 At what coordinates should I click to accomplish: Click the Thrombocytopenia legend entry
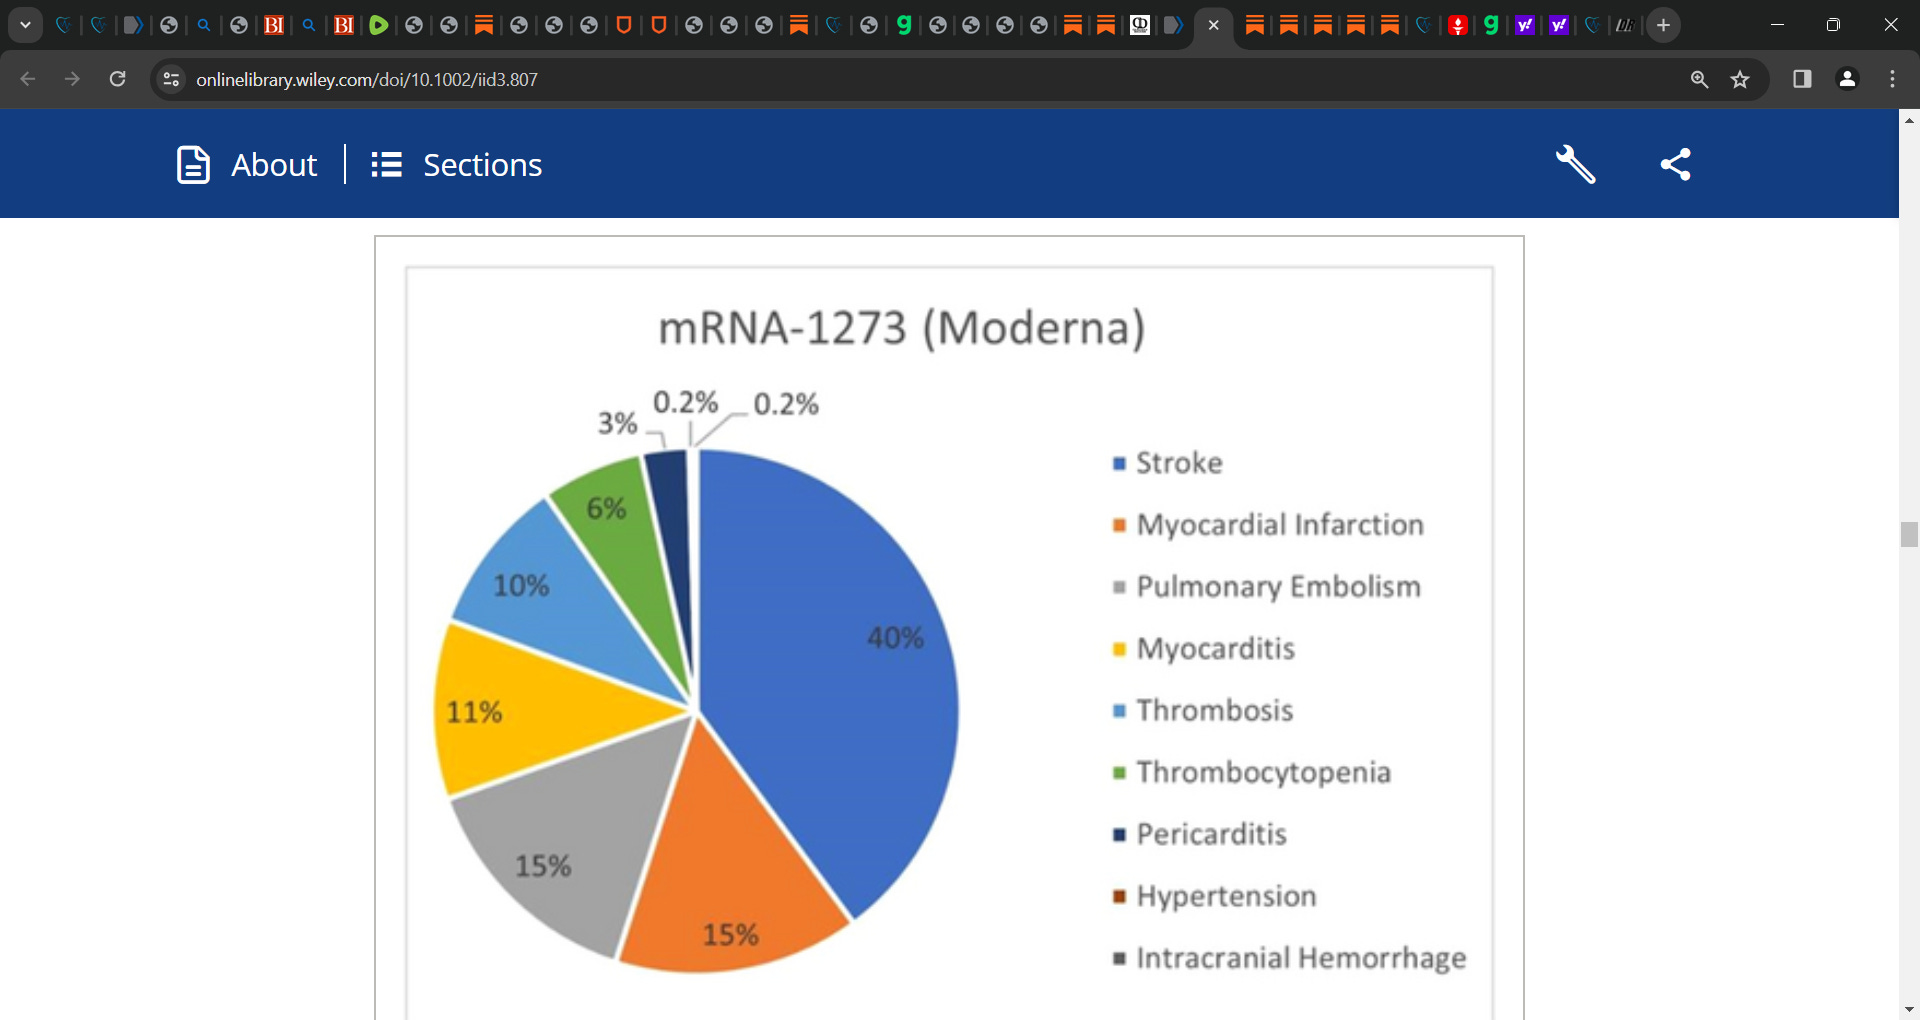(x=1252, y=773)
